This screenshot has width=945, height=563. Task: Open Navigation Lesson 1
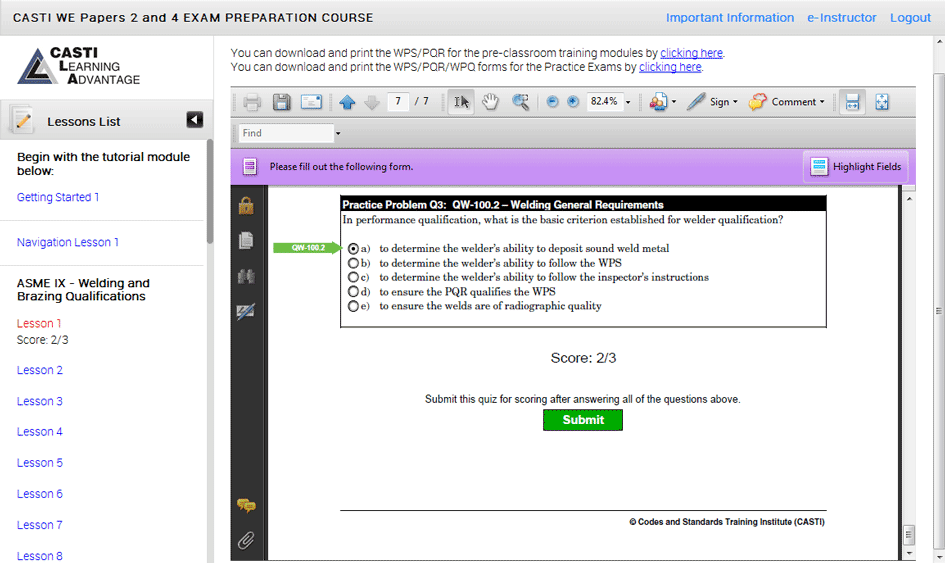pyautogui.click(x=68, y=242)
